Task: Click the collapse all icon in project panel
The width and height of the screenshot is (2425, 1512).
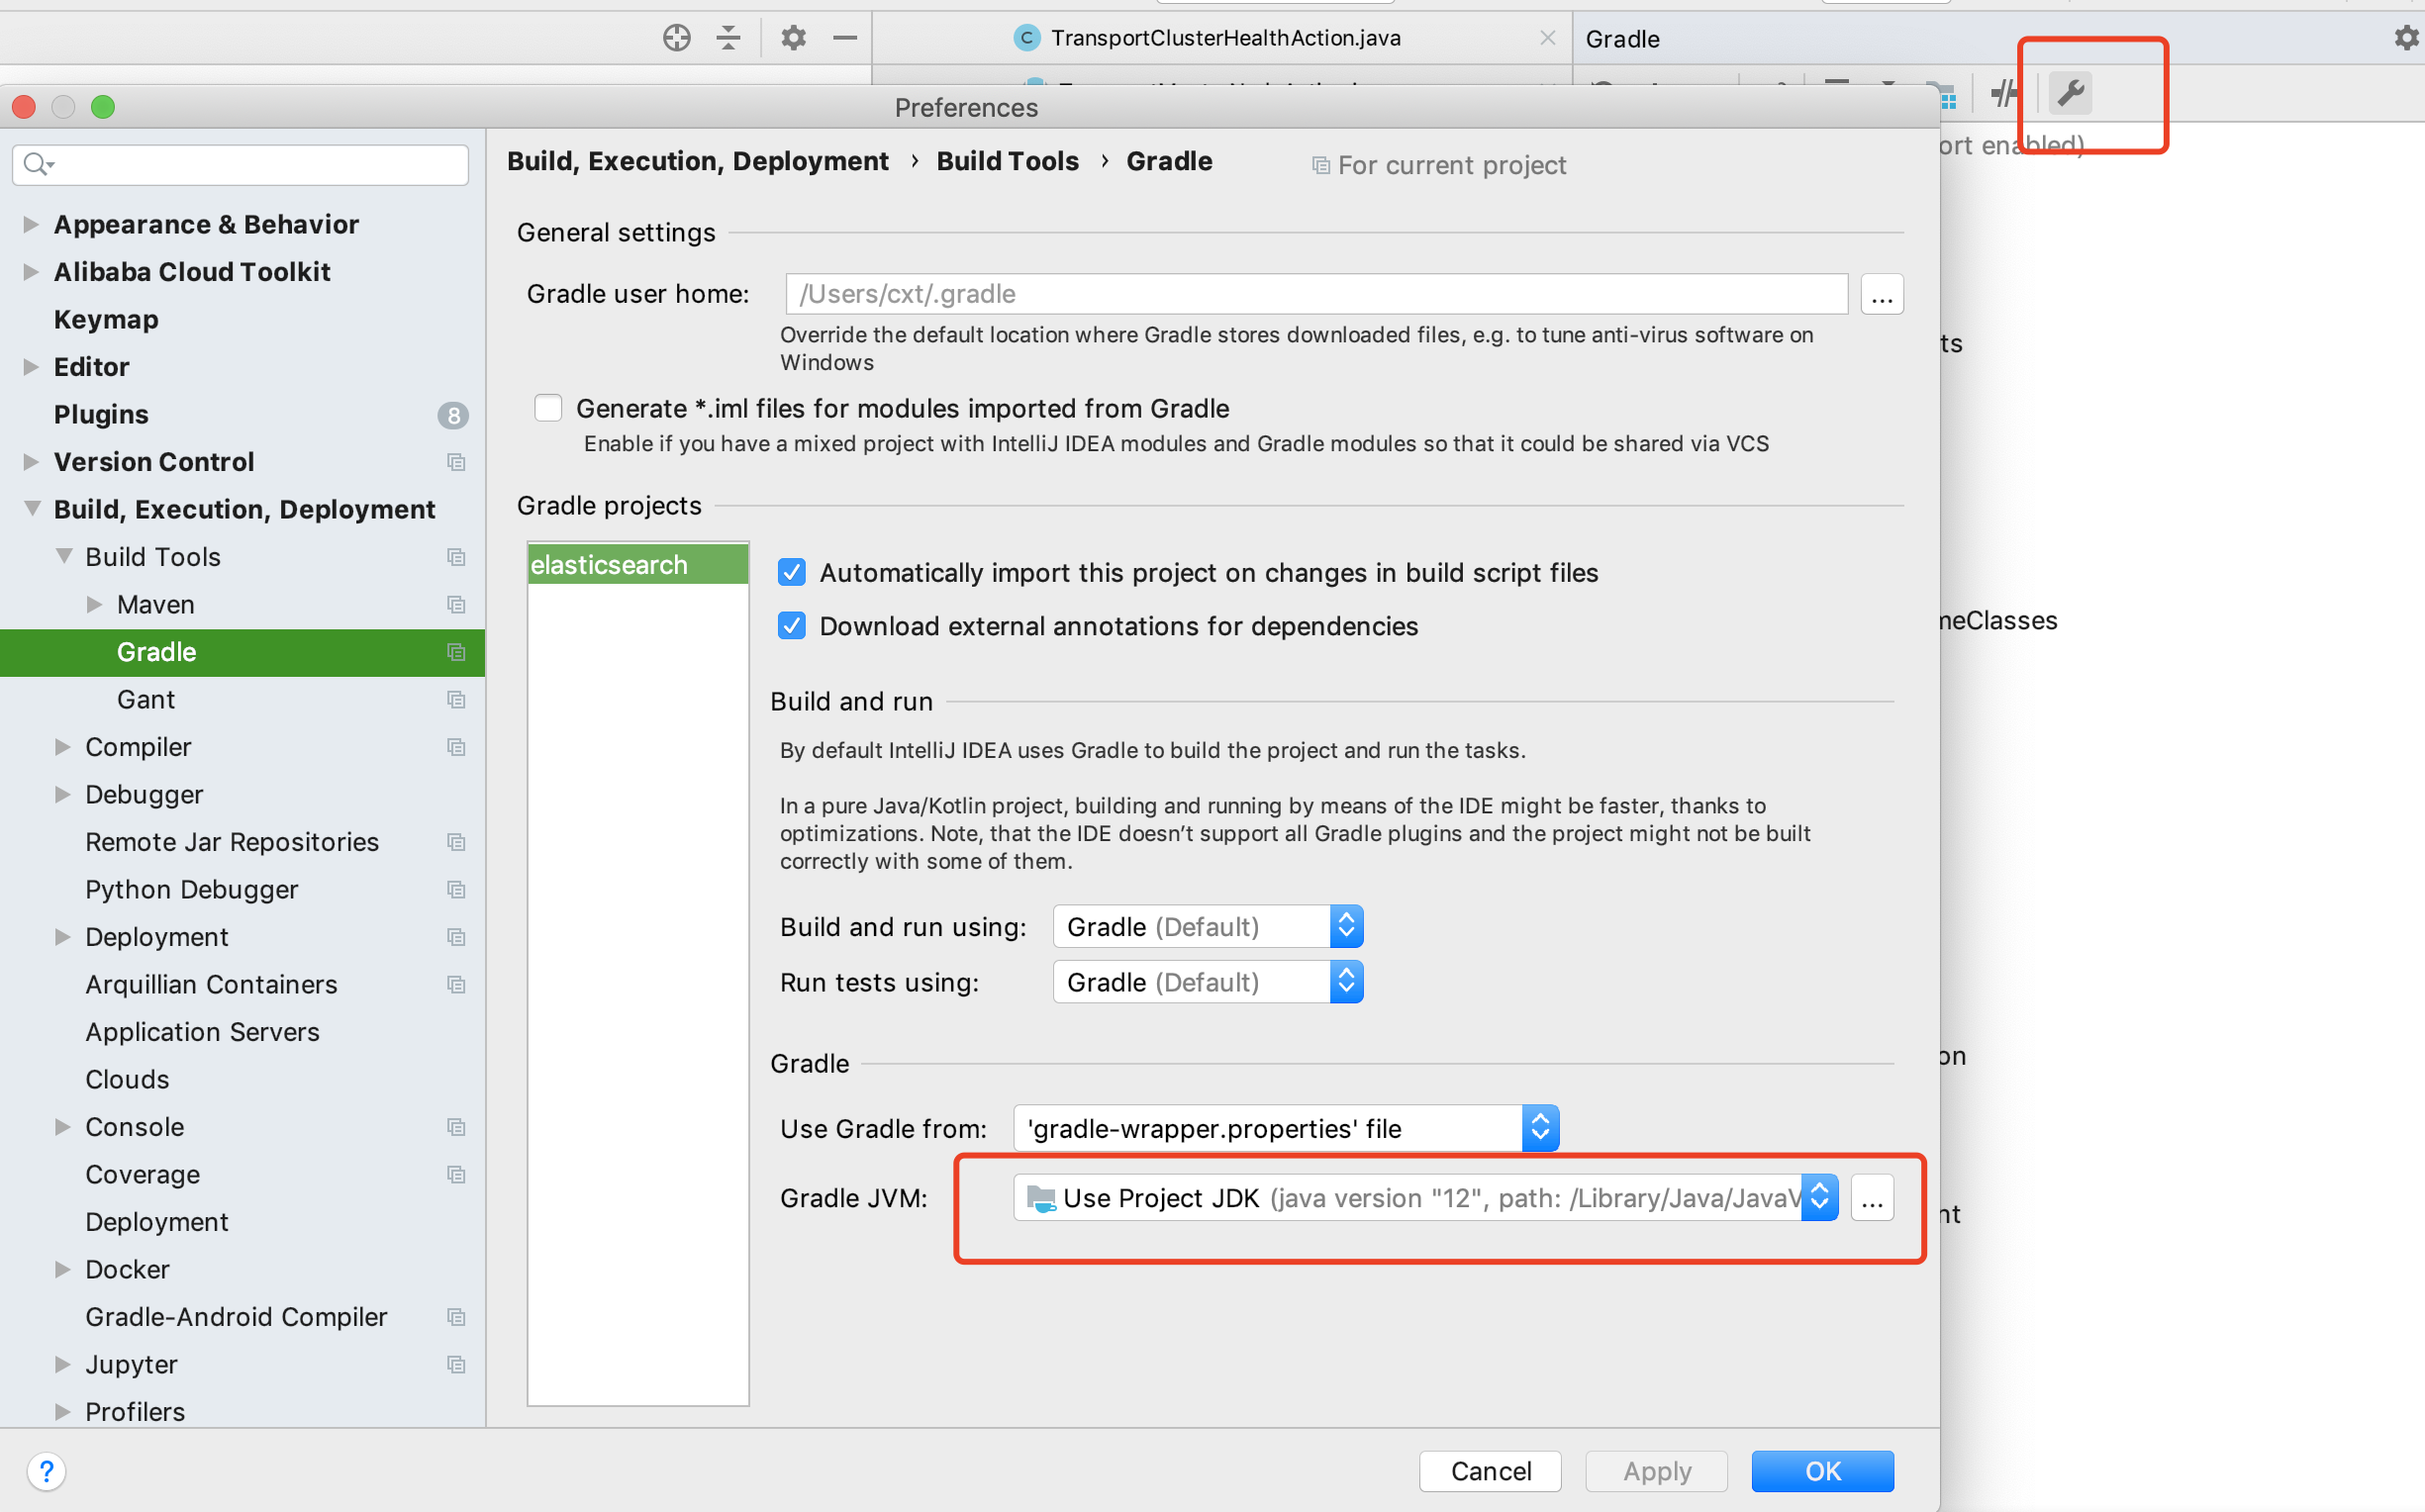Action: point(728,38)
